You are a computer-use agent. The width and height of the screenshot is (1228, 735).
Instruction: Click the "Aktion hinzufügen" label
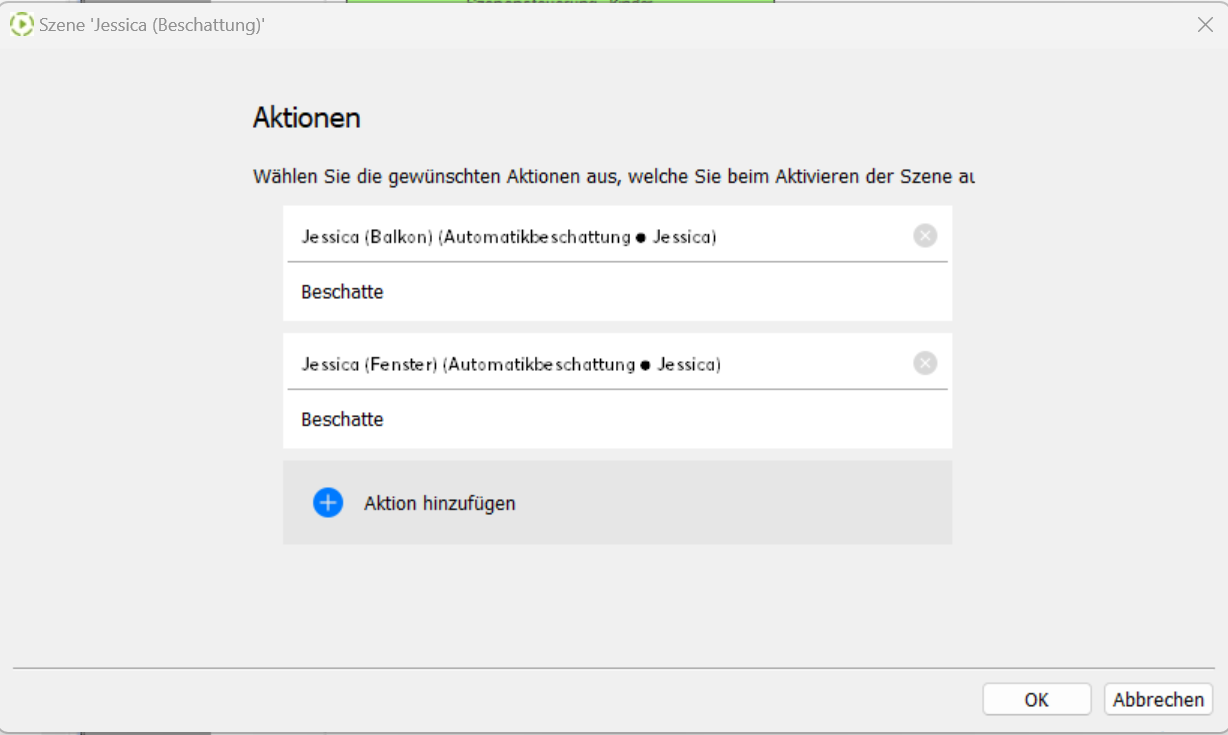coord(439,503)
